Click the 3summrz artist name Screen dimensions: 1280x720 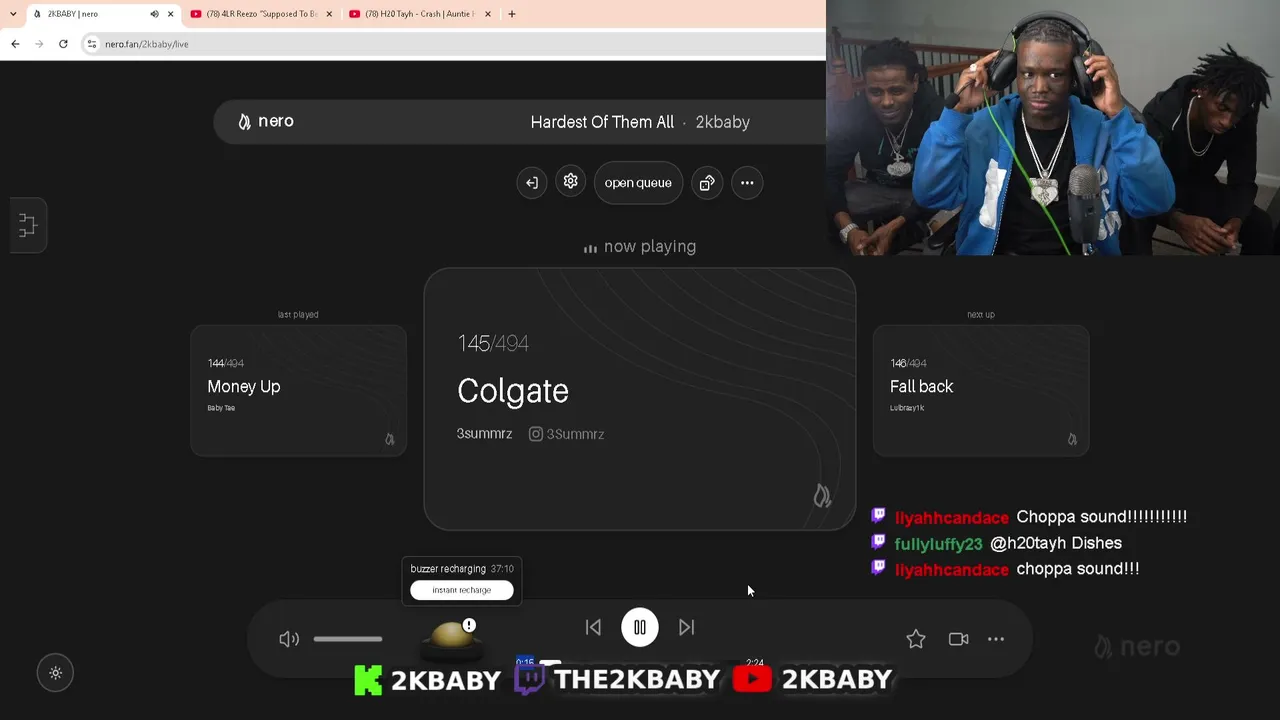(x=485, y=434)
